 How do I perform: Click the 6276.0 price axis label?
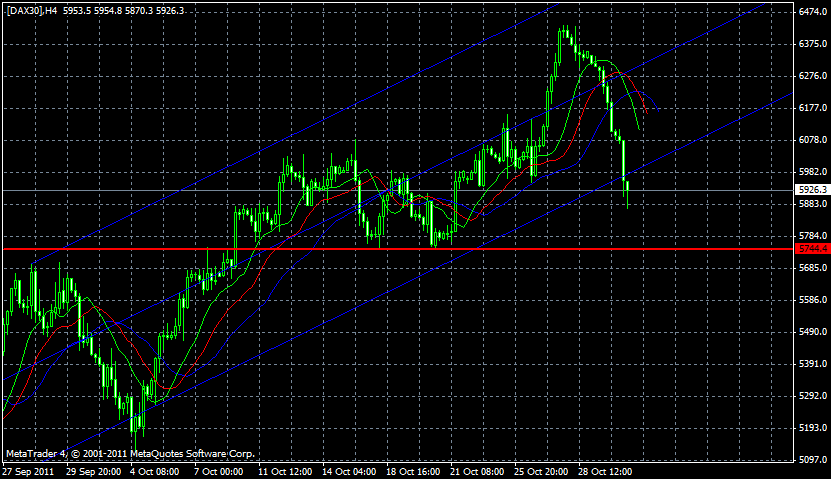(813, 76)
